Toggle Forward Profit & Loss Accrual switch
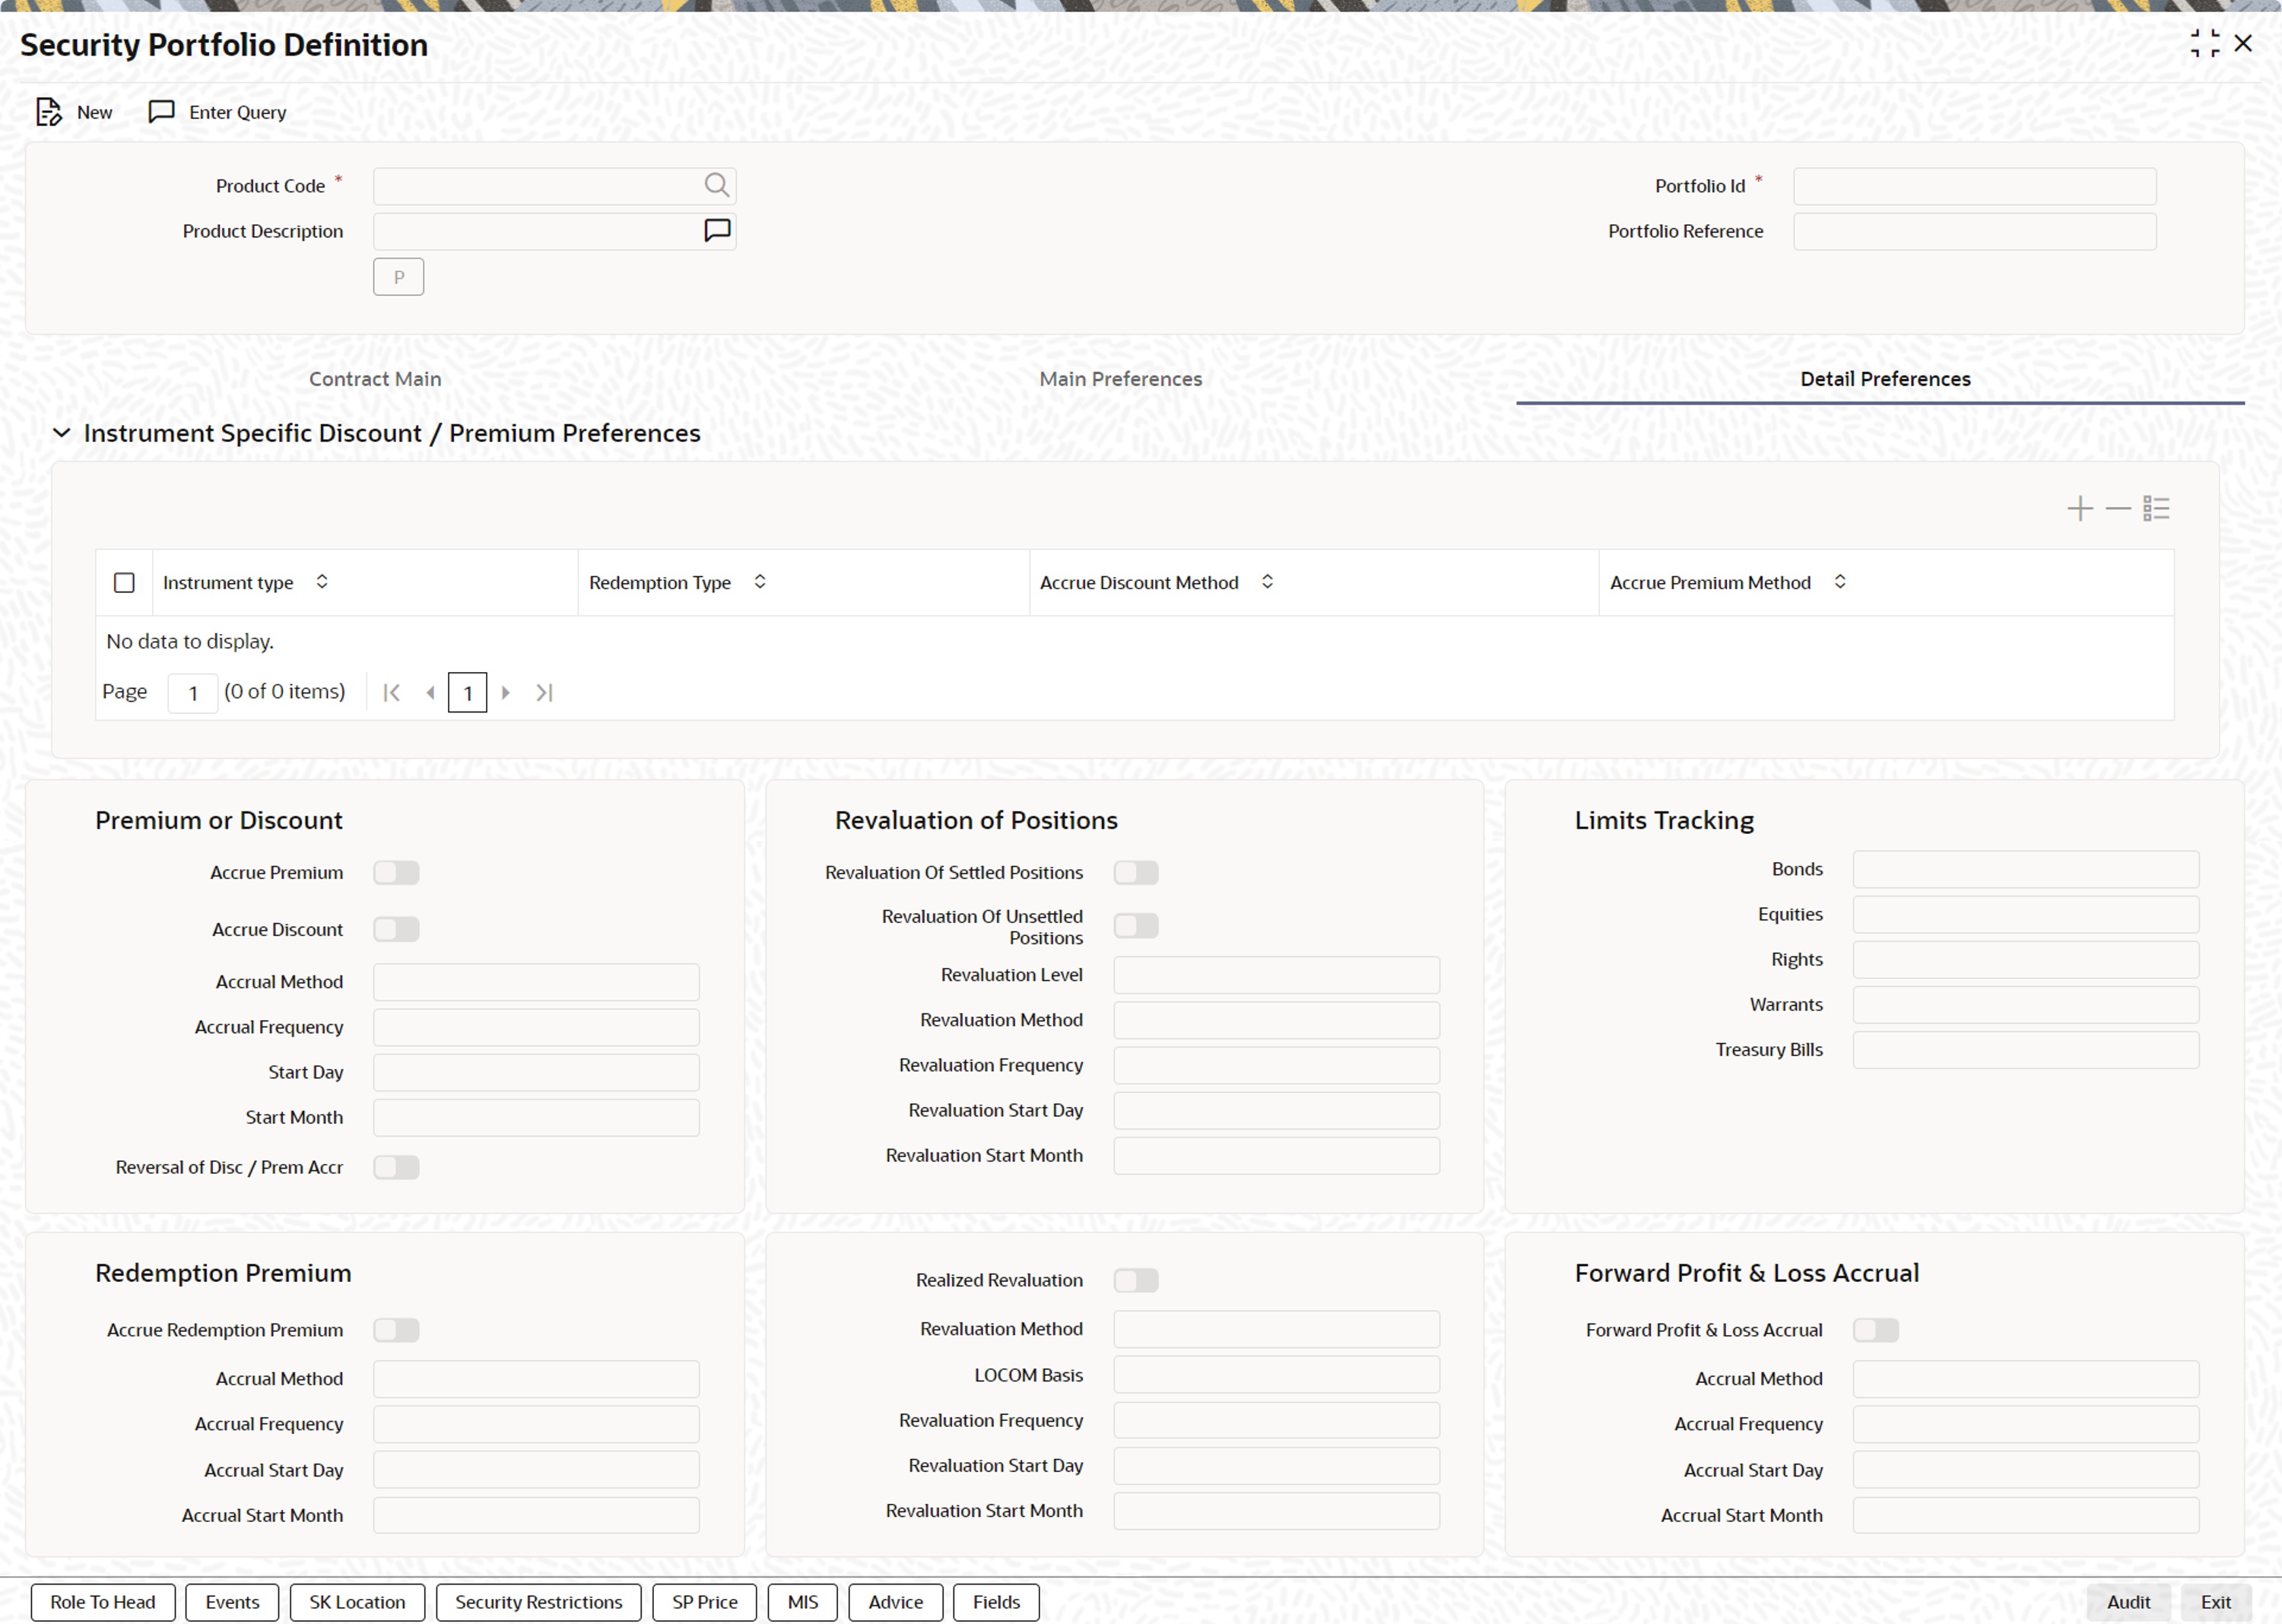The image size is (2282, 1624). 1875,1330
